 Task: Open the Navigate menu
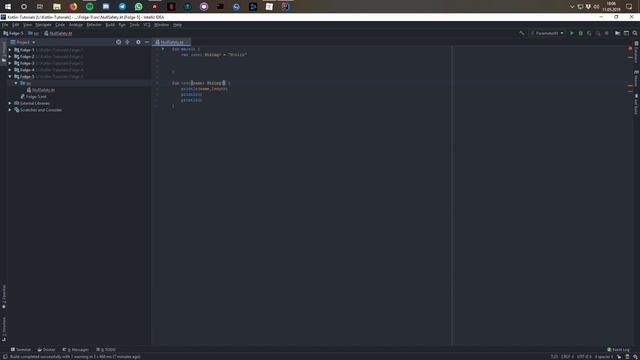coord(43,25)
